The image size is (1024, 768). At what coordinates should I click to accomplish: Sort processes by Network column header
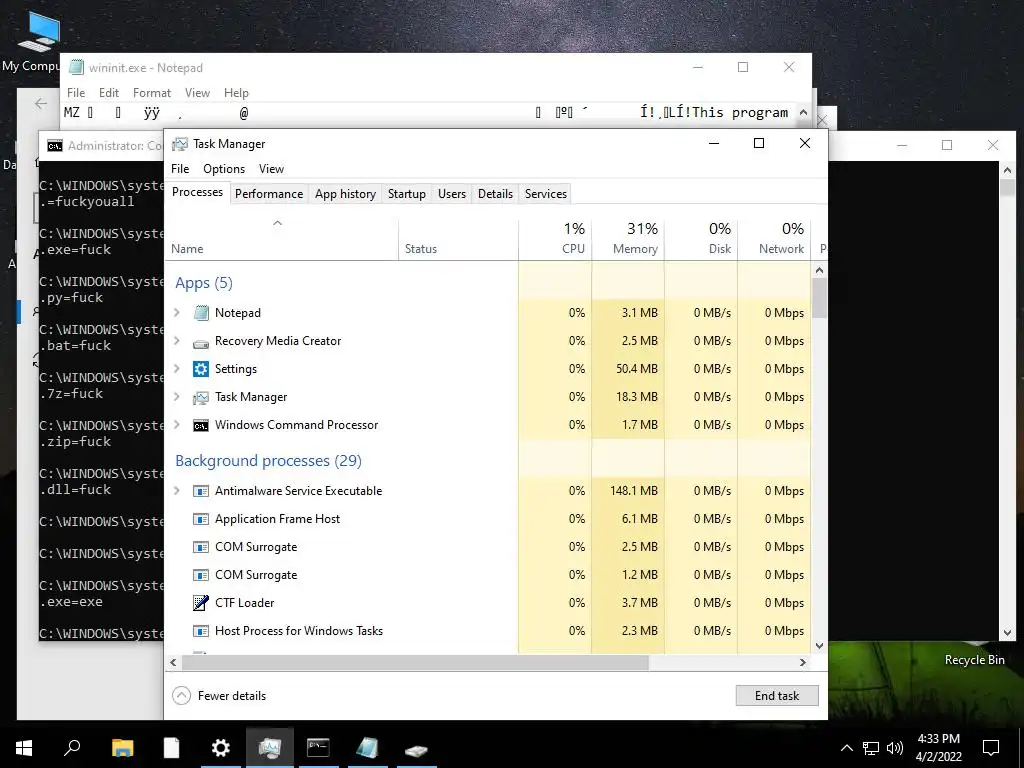tap(775, 238)
